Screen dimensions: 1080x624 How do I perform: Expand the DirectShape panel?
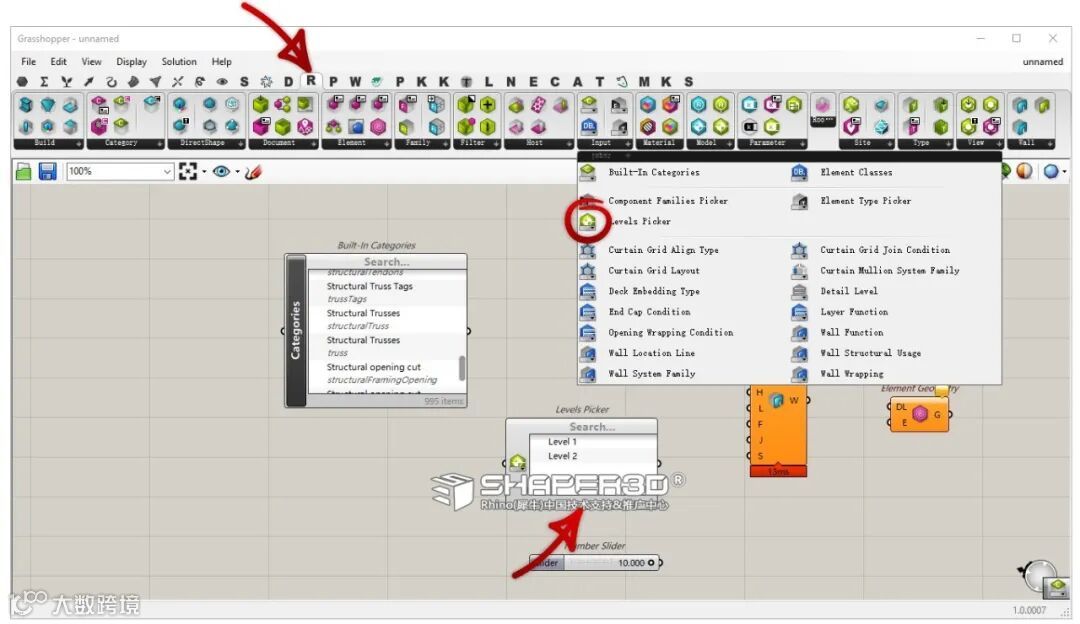click(241, 143)
